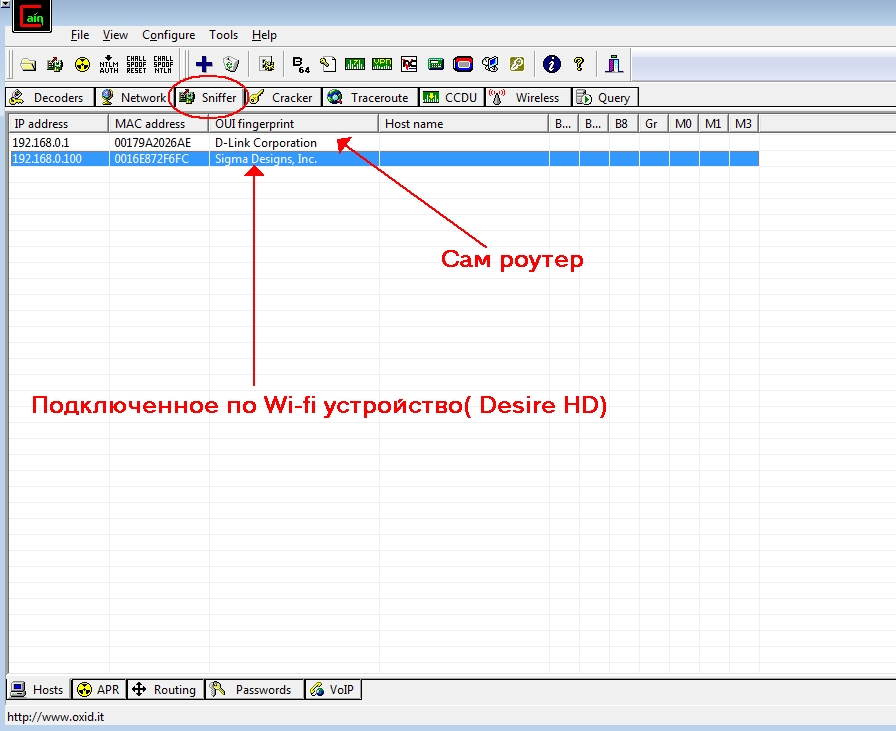896x731 pixels.
Task: Toggle Start/Stop Sniffer toolbar icon
Action: (55, 64)
